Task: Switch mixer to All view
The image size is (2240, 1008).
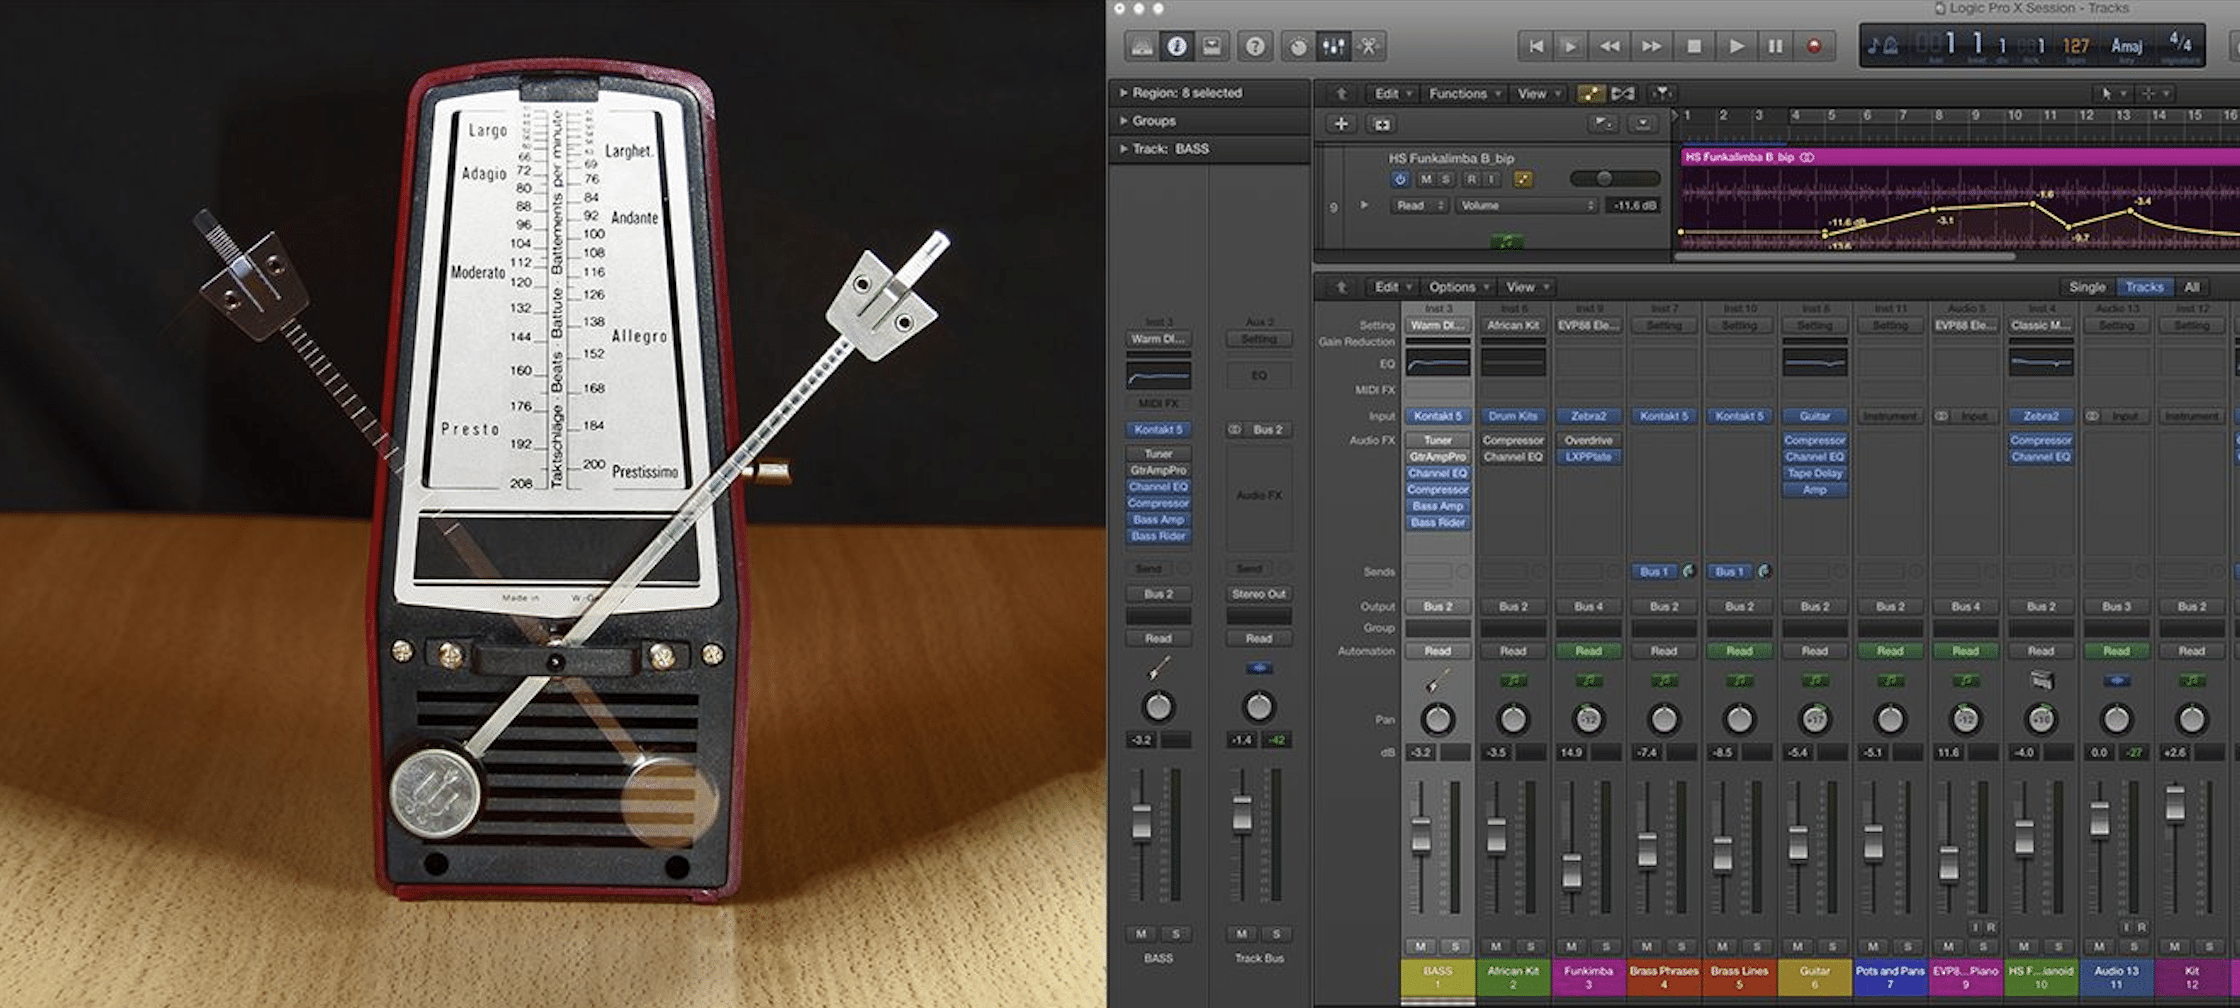Action: coord(2192,287)
